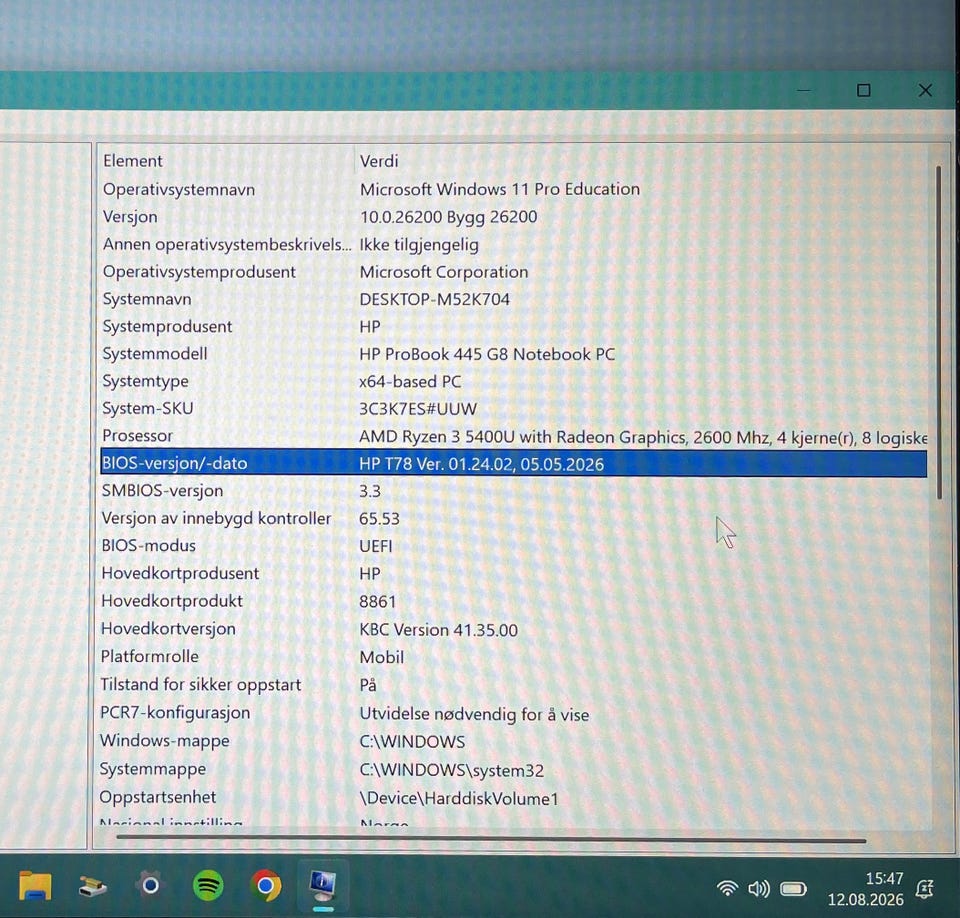
Task: Open Wi-Fi network status icon
Action: 727,888
